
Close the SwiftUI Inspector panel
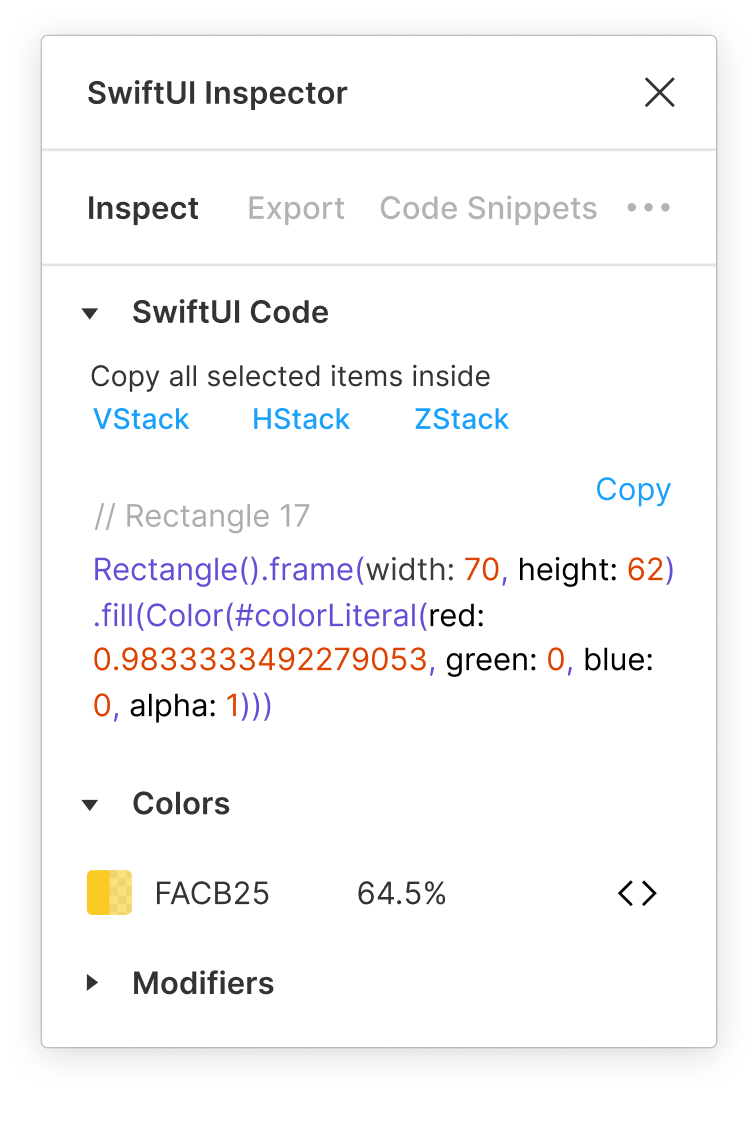[660, 93]
